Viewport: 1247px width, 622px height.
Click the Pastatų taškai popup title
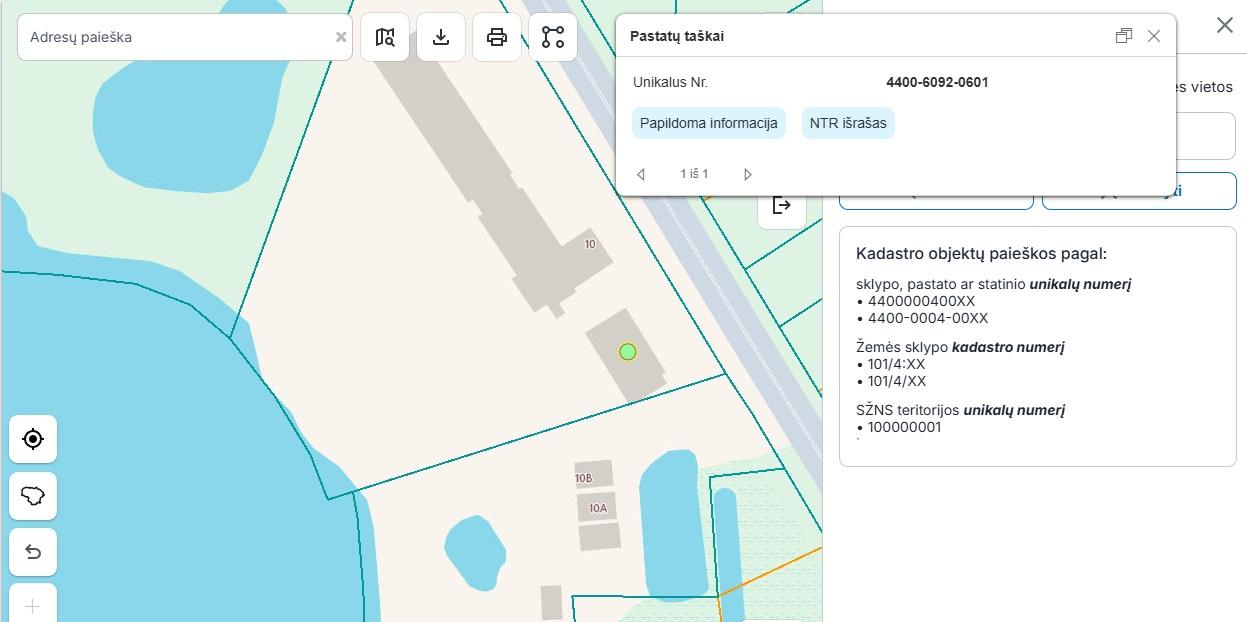[x=677, y=36]
